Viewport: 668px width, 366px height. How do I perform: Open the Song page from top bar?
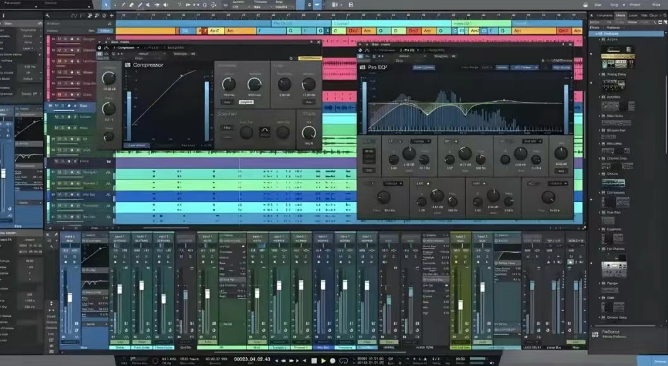point(614,5)
